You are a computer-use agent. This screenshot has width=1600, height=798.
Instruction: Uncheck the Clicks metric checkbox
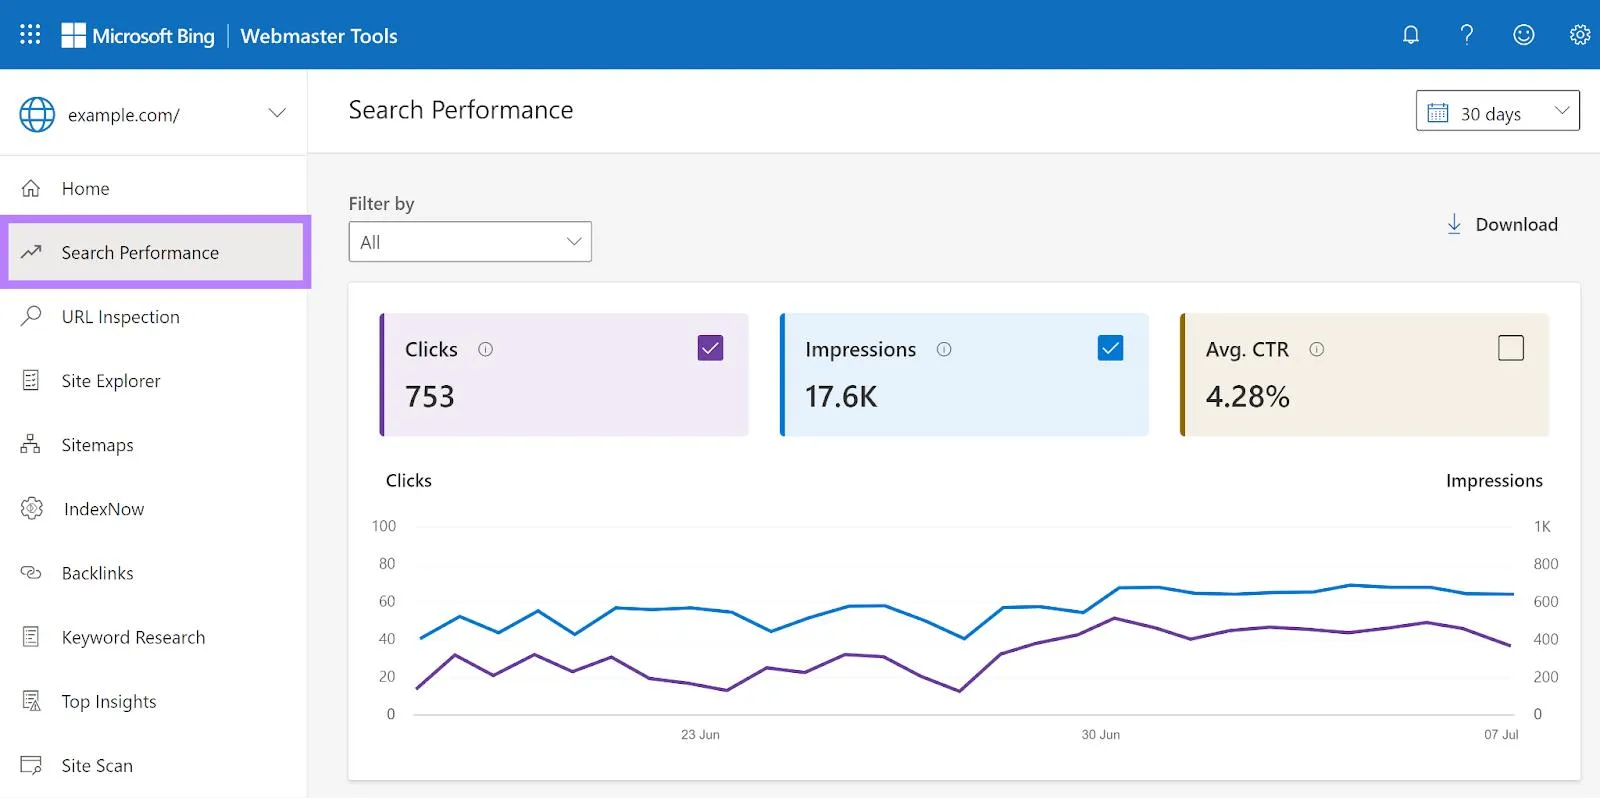710,348
